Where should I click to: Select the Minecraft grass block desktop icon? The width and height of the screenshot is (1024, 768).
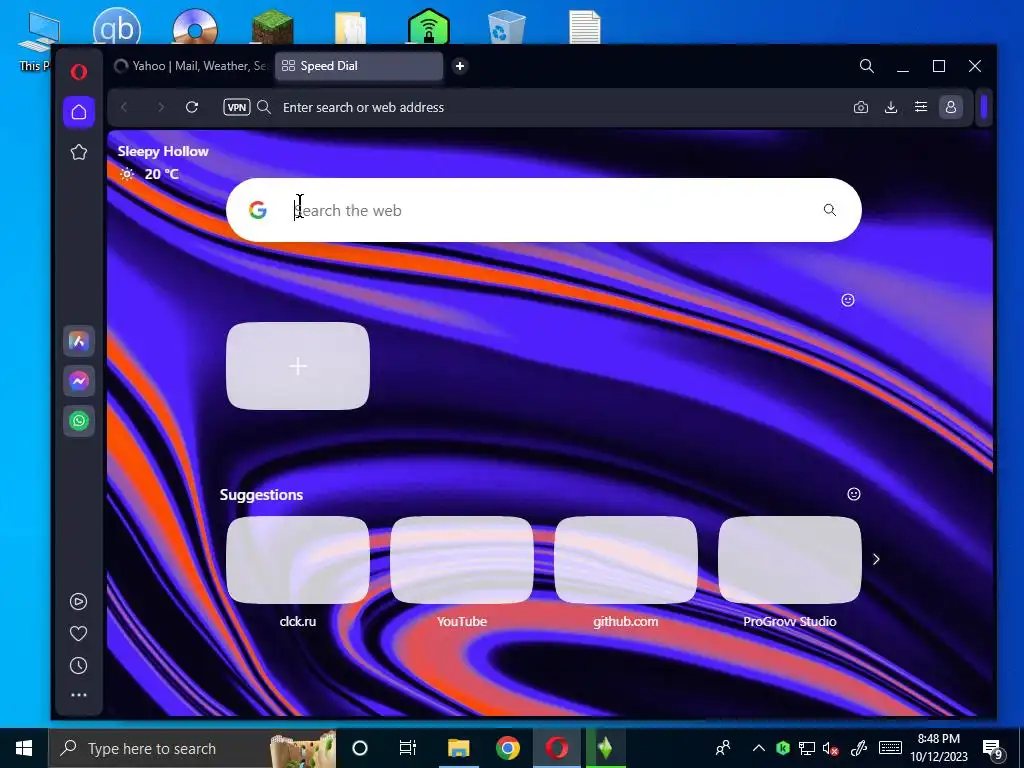tap(272, 27)
